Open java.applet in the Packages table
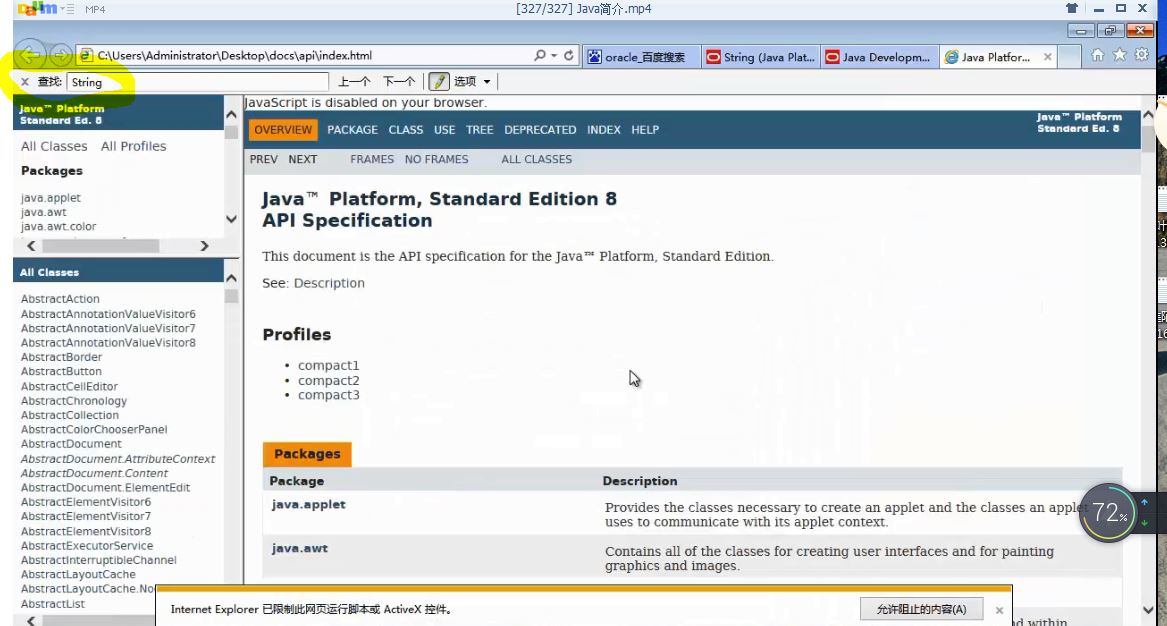Viewport: 1167px width, 626px height. click(308, 504)
